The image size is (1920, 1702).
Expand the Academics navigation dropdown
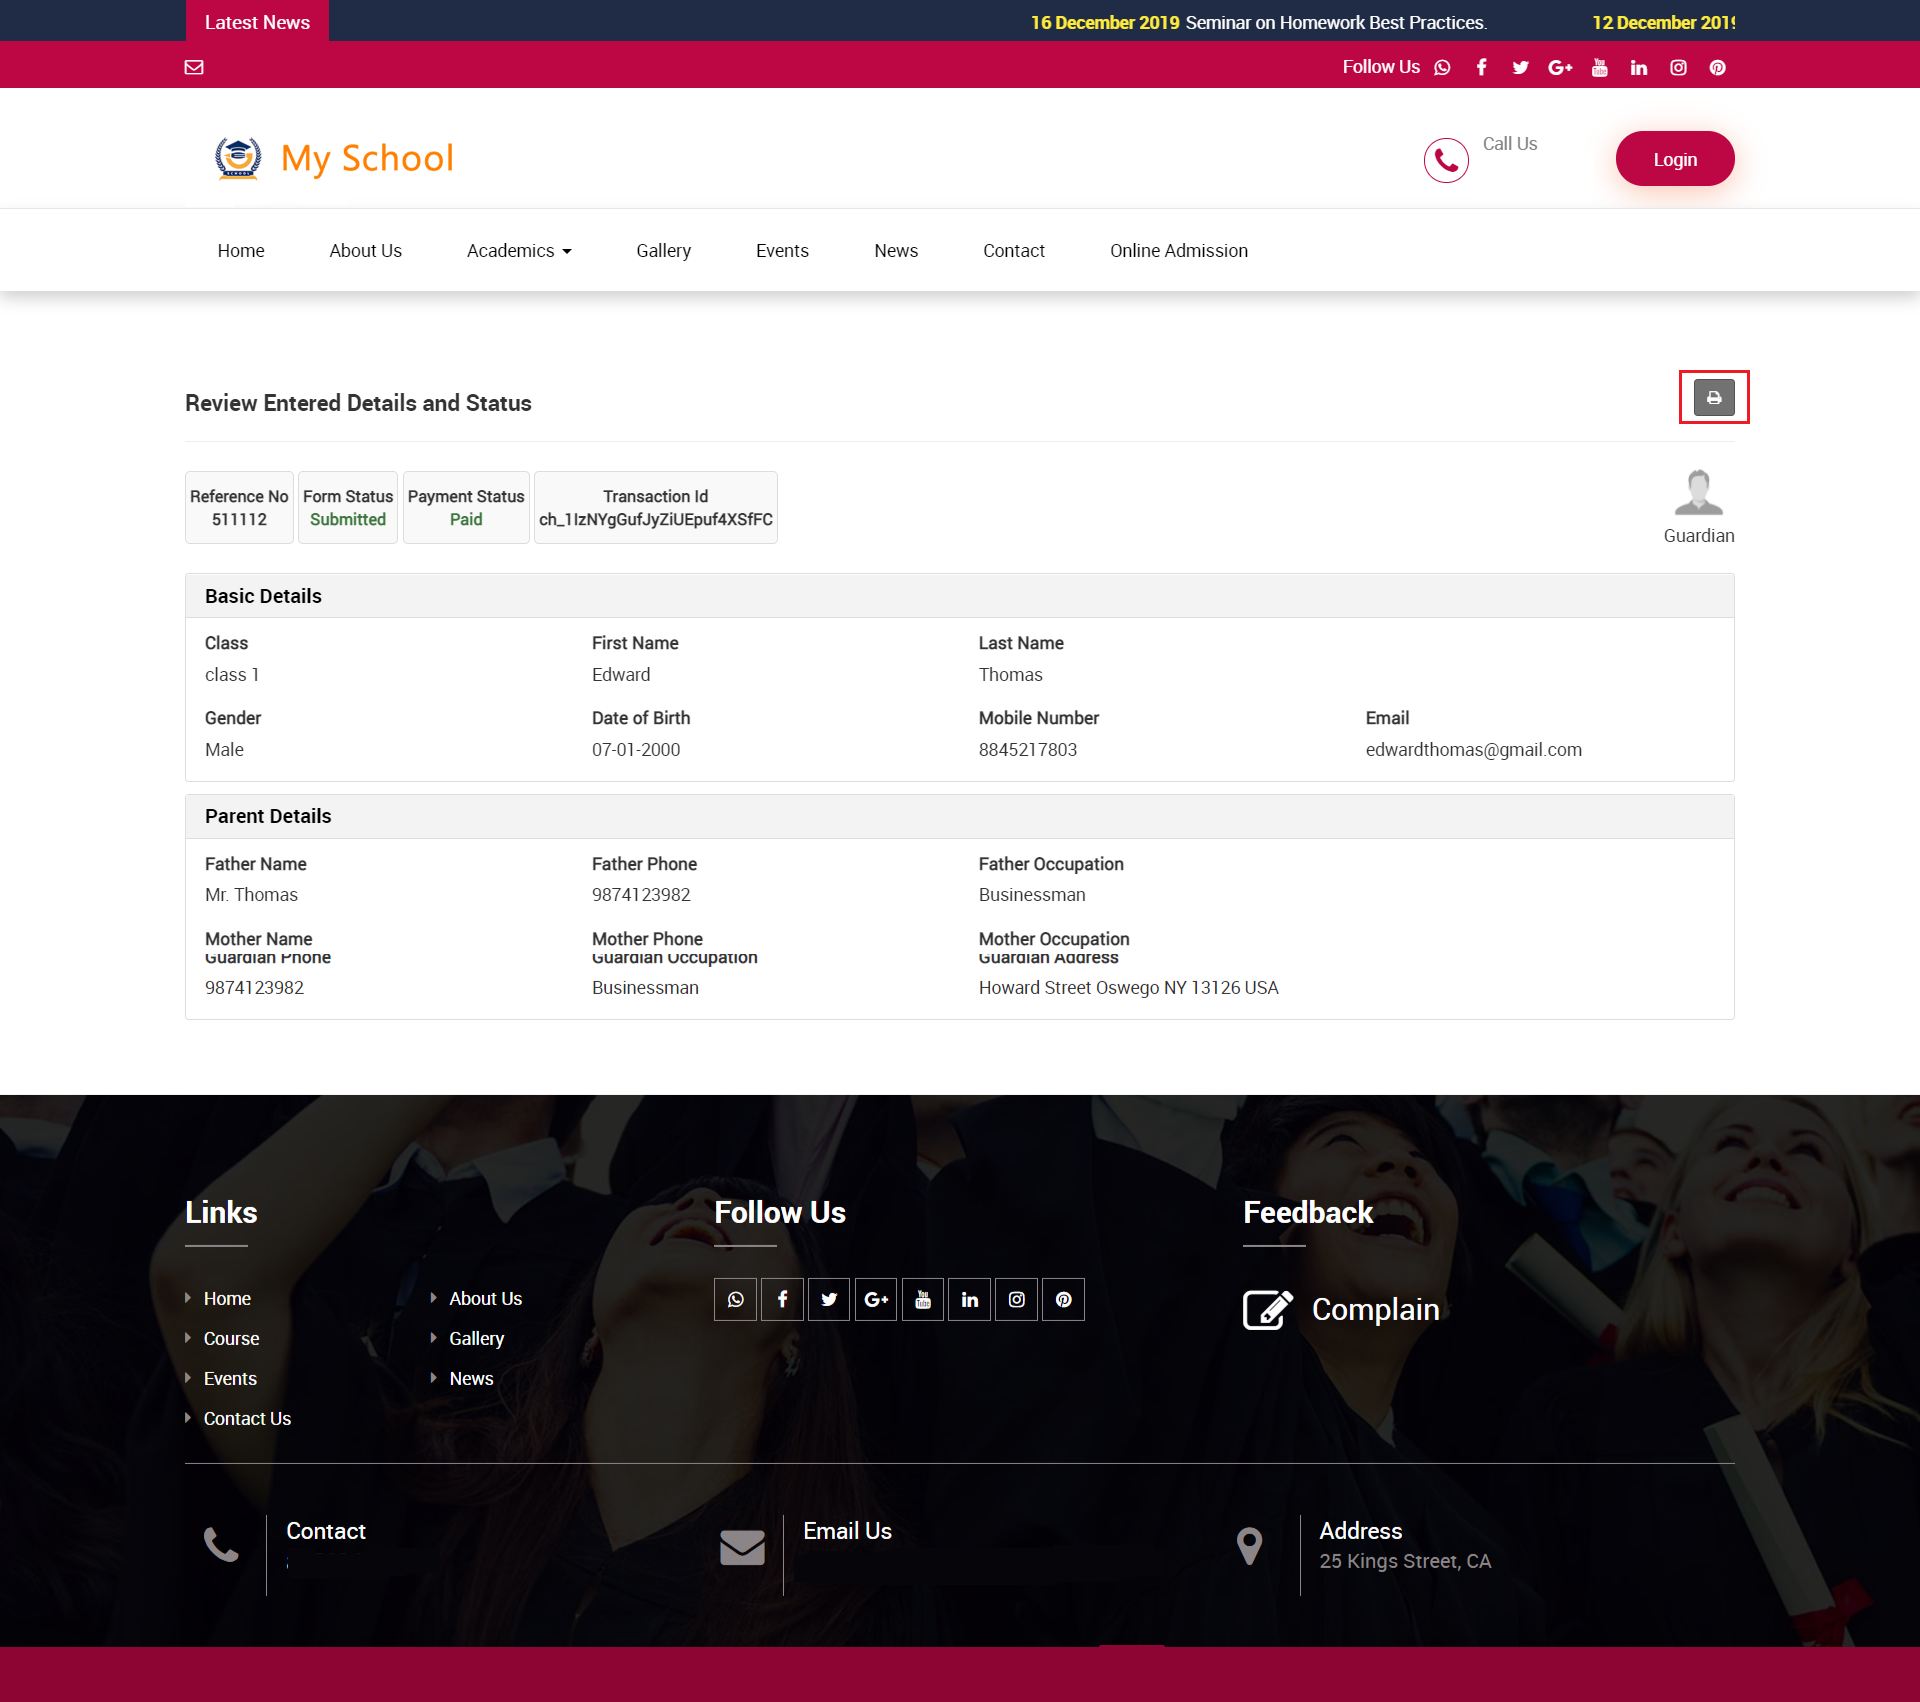coord(518,250)
